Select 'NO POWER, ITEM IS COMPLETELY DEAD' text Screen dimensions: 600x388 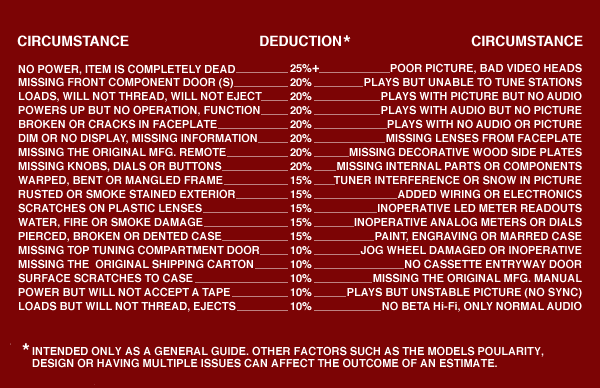click(x=127, y=69)
